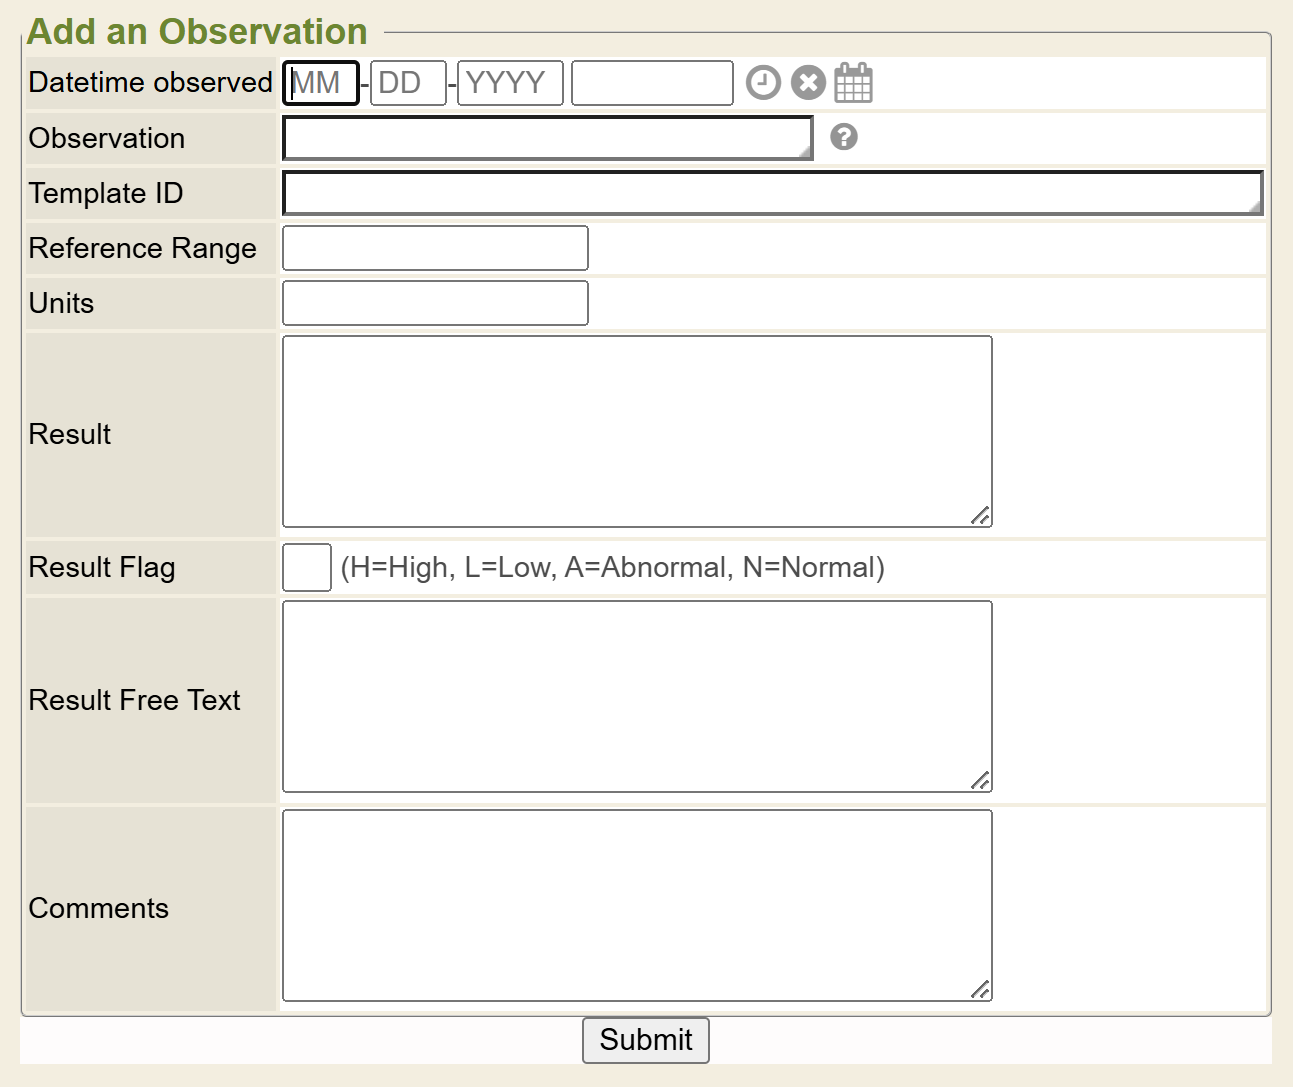Click the time field after the year
Screen dimensions: 1293x1087
coord(652,83)
